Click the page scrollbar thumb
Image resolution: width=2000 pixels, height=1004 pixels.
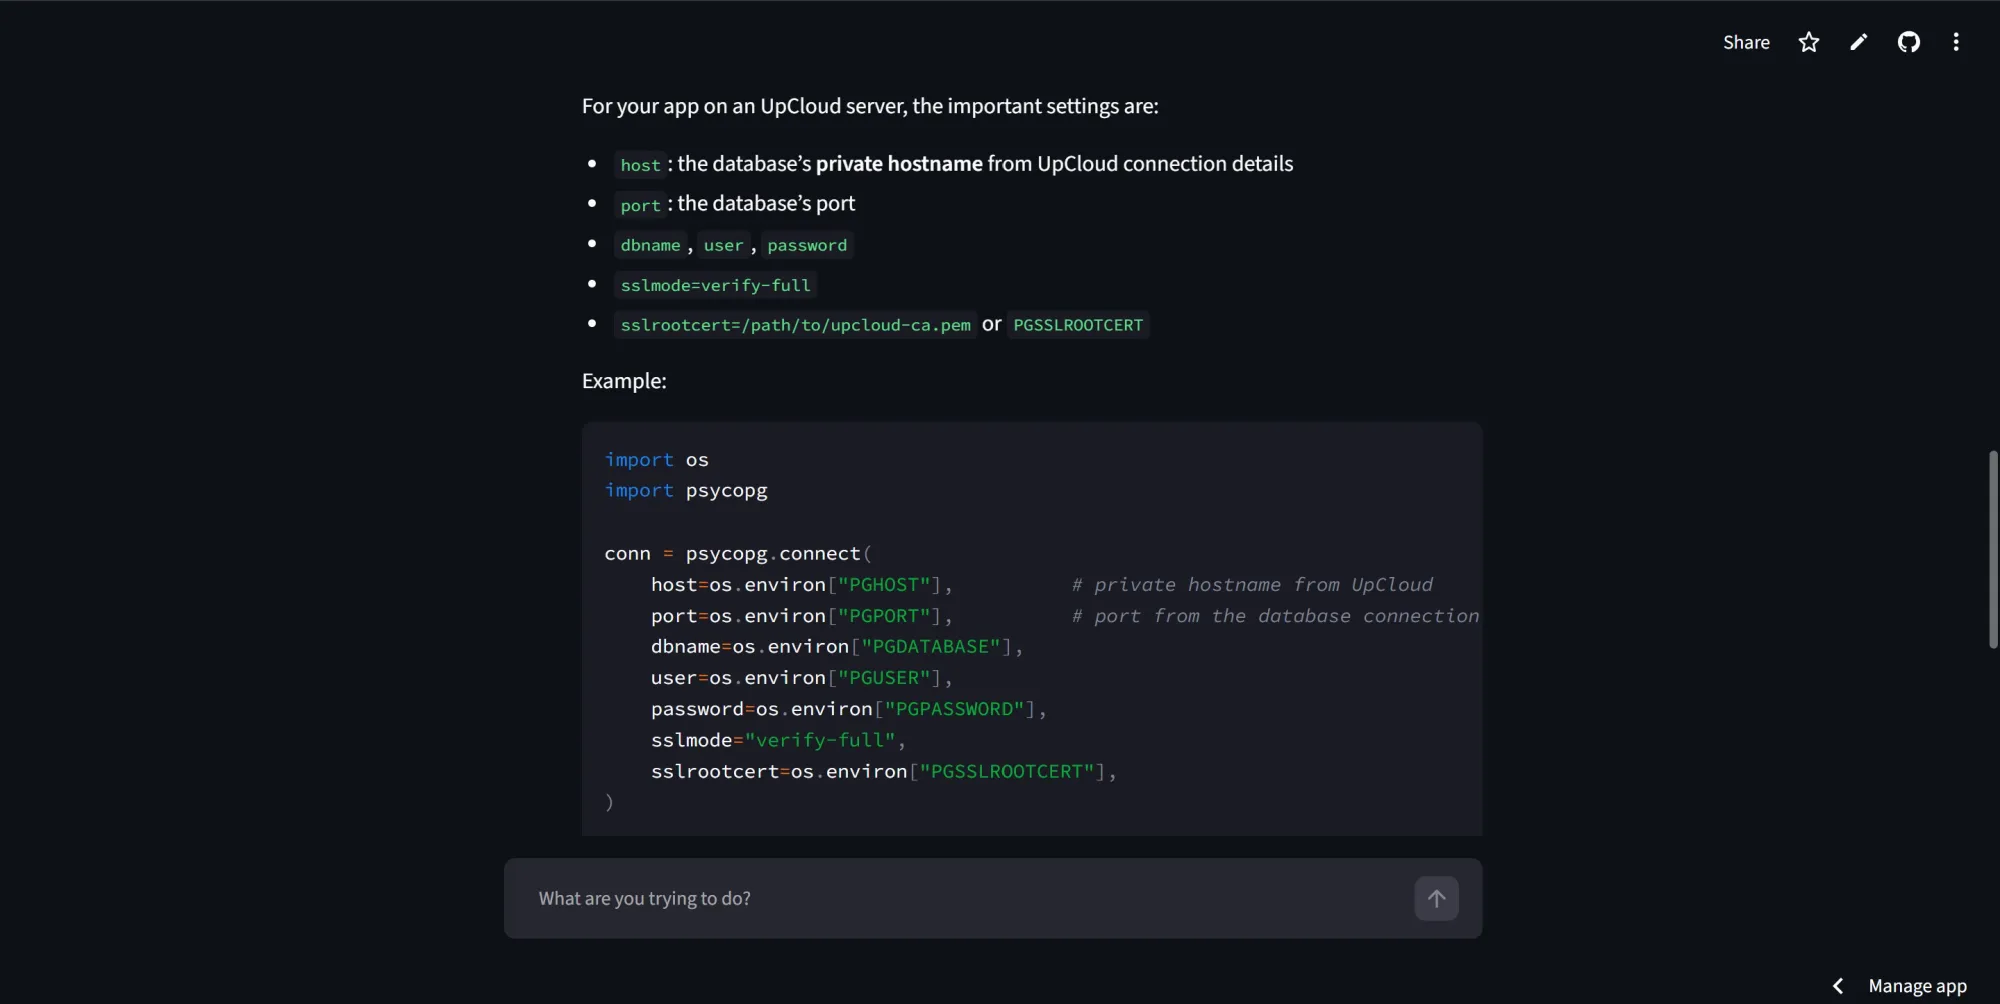coord(1992,549)
